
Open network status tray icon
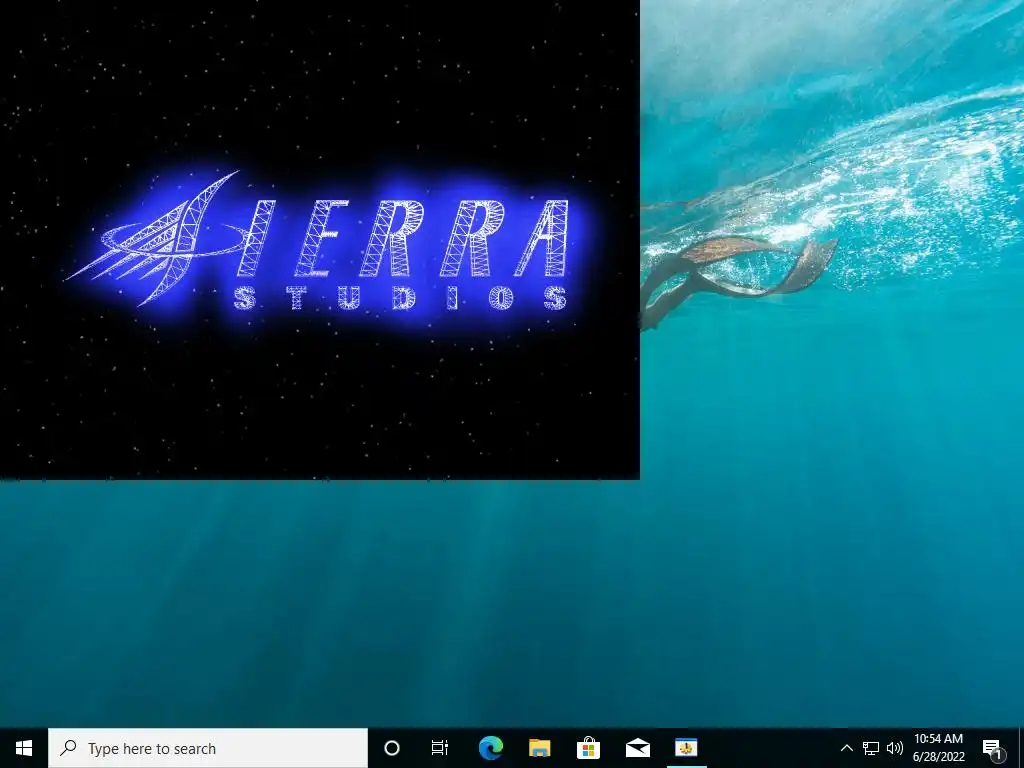pyautogui.click(x=871, y=748)
